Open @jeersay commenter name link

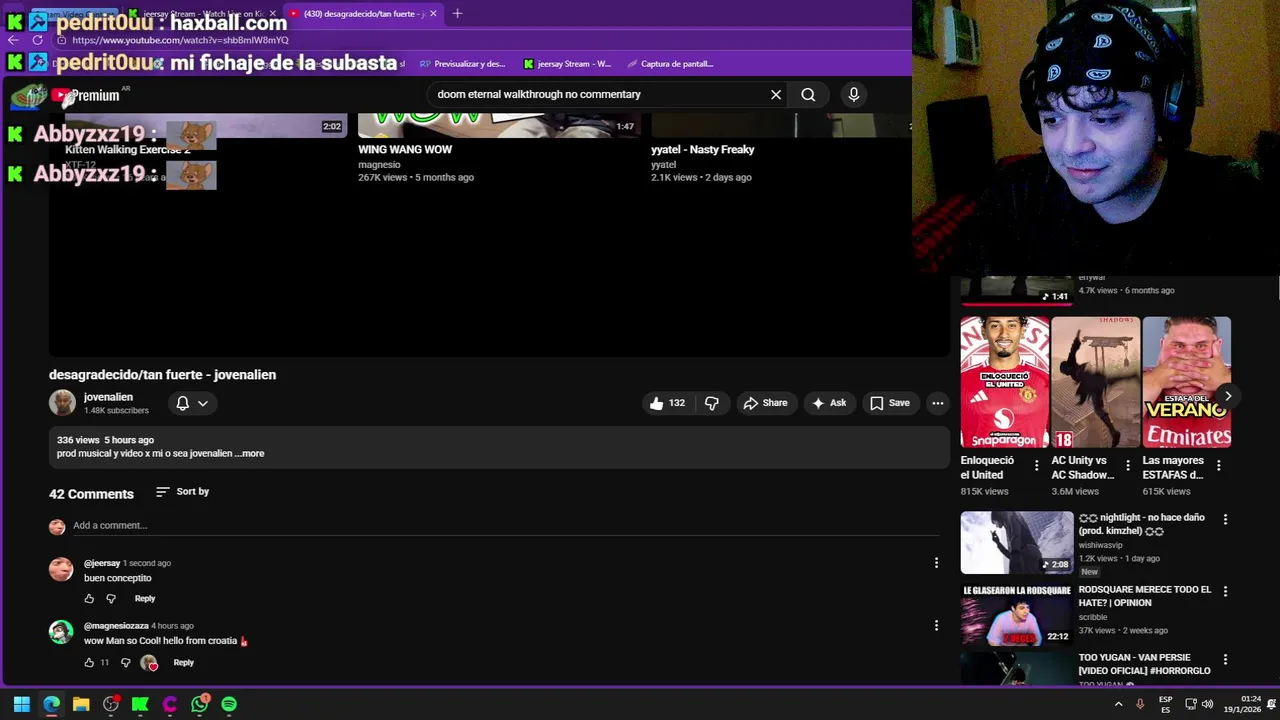pos(102,563)
